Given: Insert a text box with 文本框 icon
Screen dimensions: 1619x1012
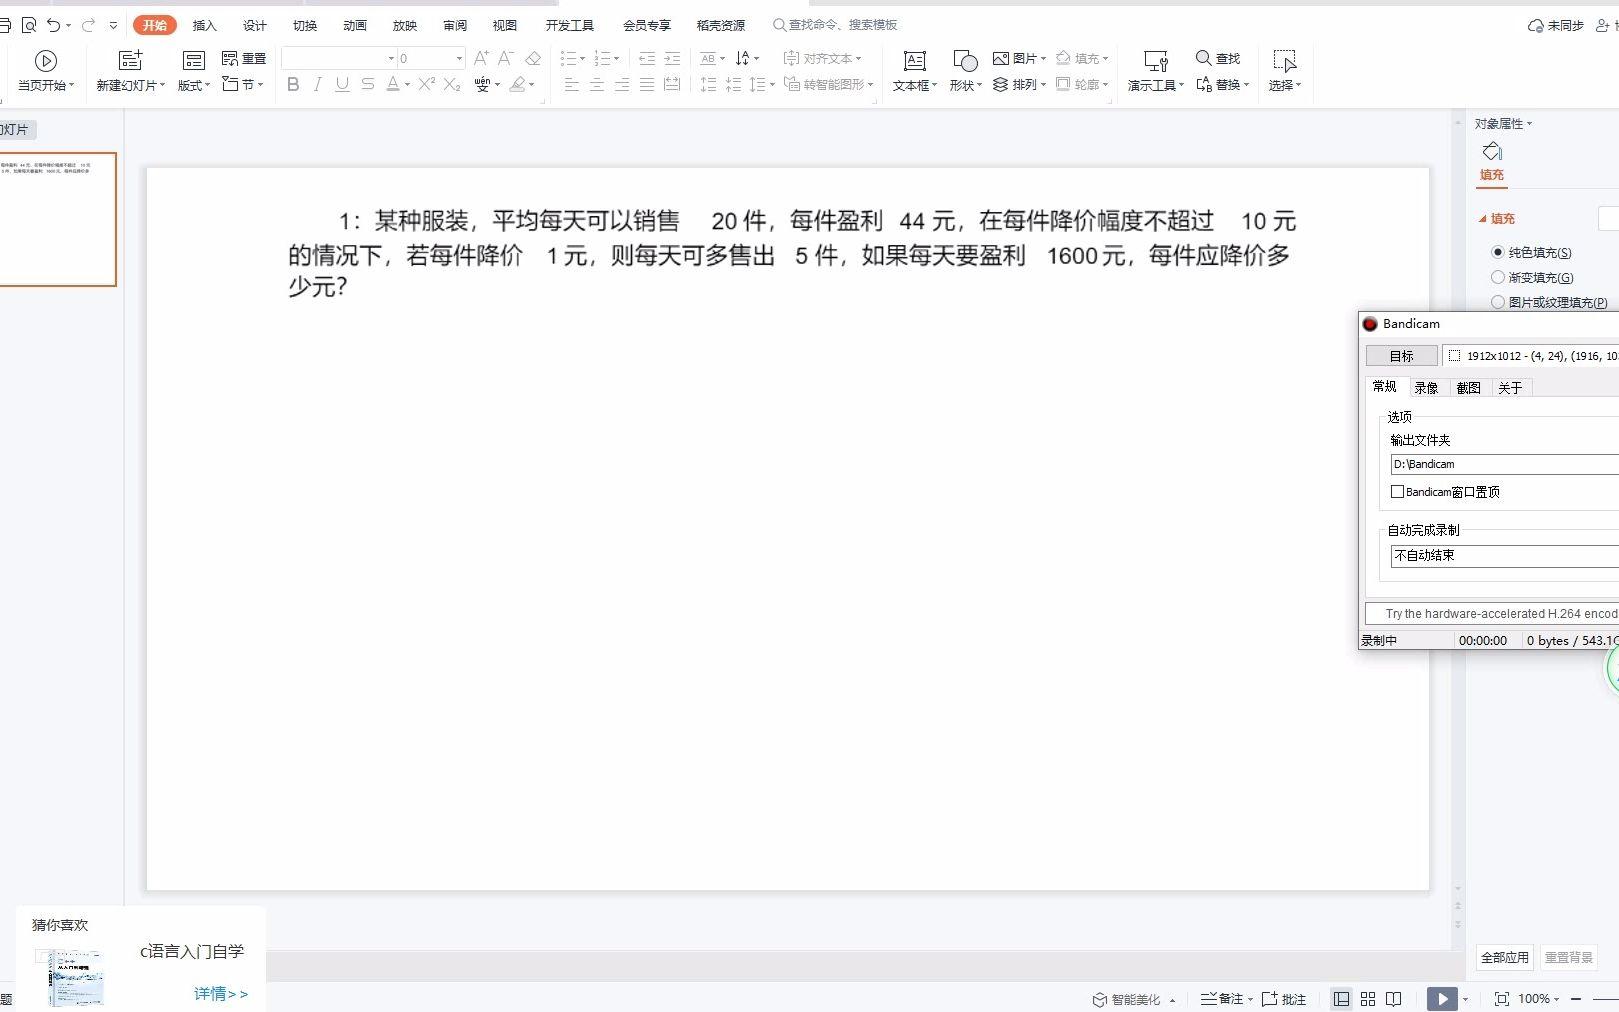Looking at the screenshot, I should [914, 71].
